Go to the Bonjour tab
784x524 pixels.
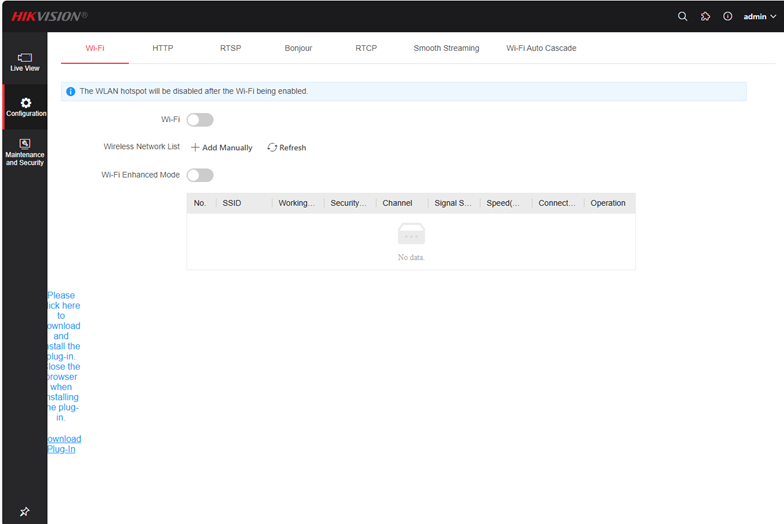coord(298,48)
